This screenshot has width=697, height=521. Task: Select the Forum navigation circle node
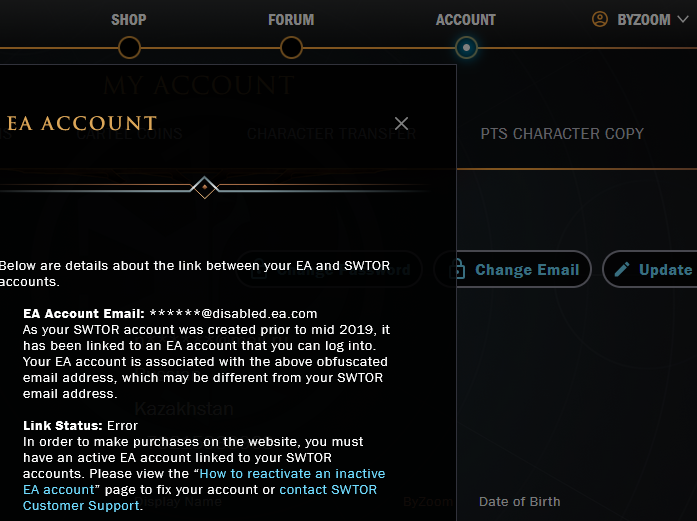tap(291, 47)
